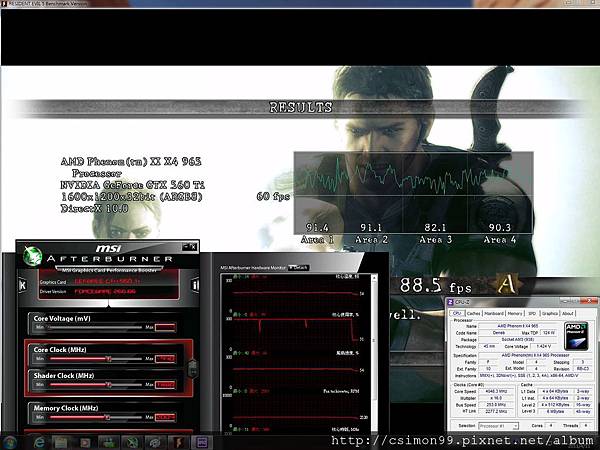
Task: Click the Code Name Deneb field
Action: 499,333
